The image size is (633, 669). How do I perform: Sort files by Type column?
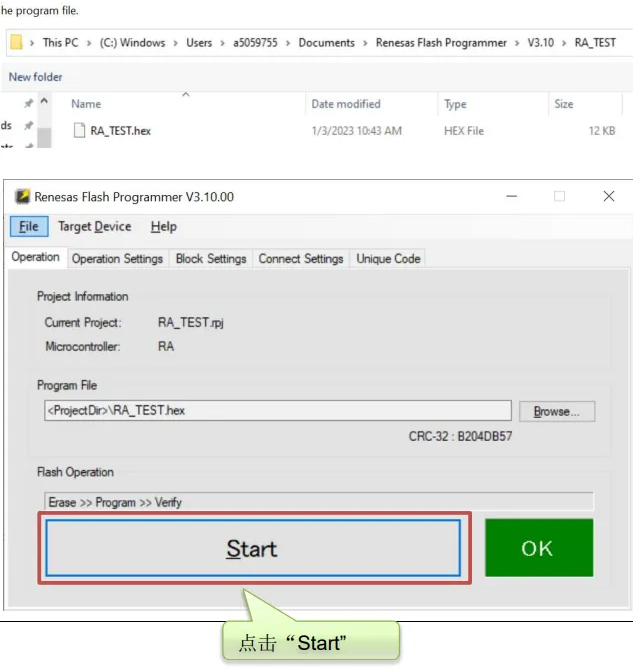(455, 104)
